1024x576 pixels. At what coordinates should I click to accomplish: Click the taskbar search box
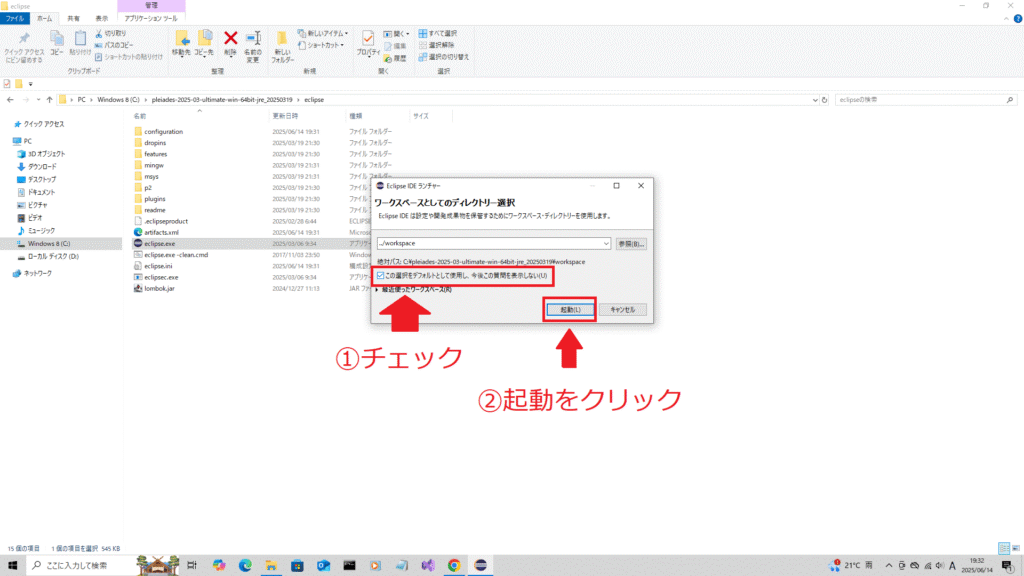click(x=82, y=565)
